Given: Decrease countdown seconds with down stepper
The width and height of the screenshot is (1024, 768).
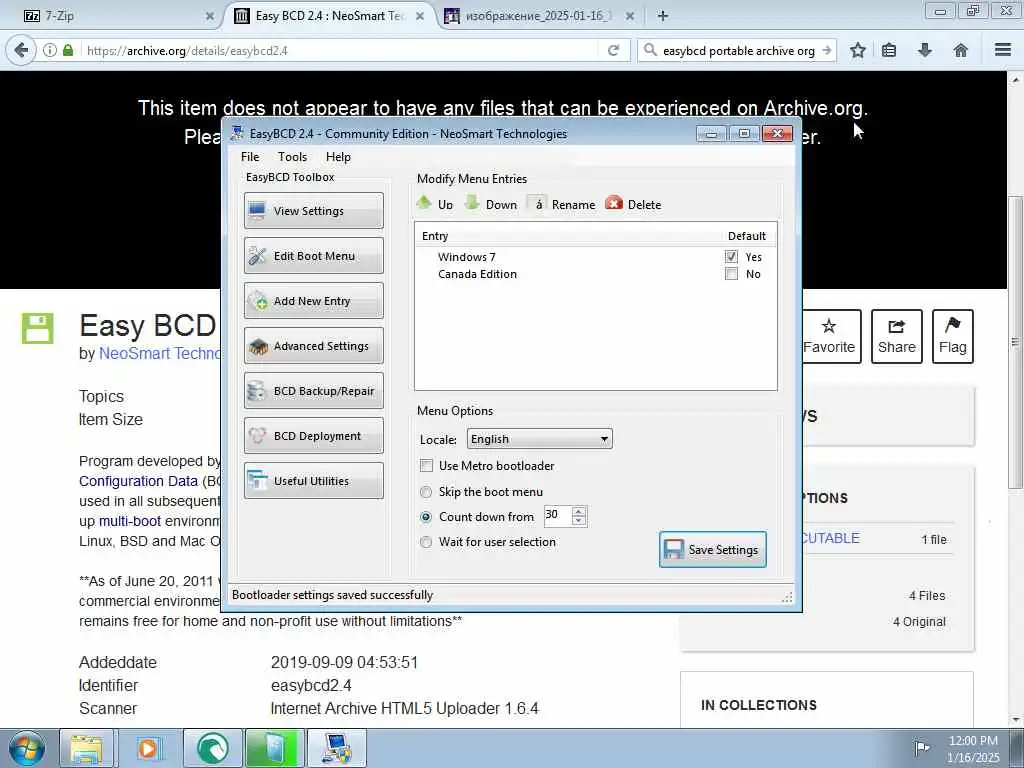Looking at the screenshot, I should (579, 521).
